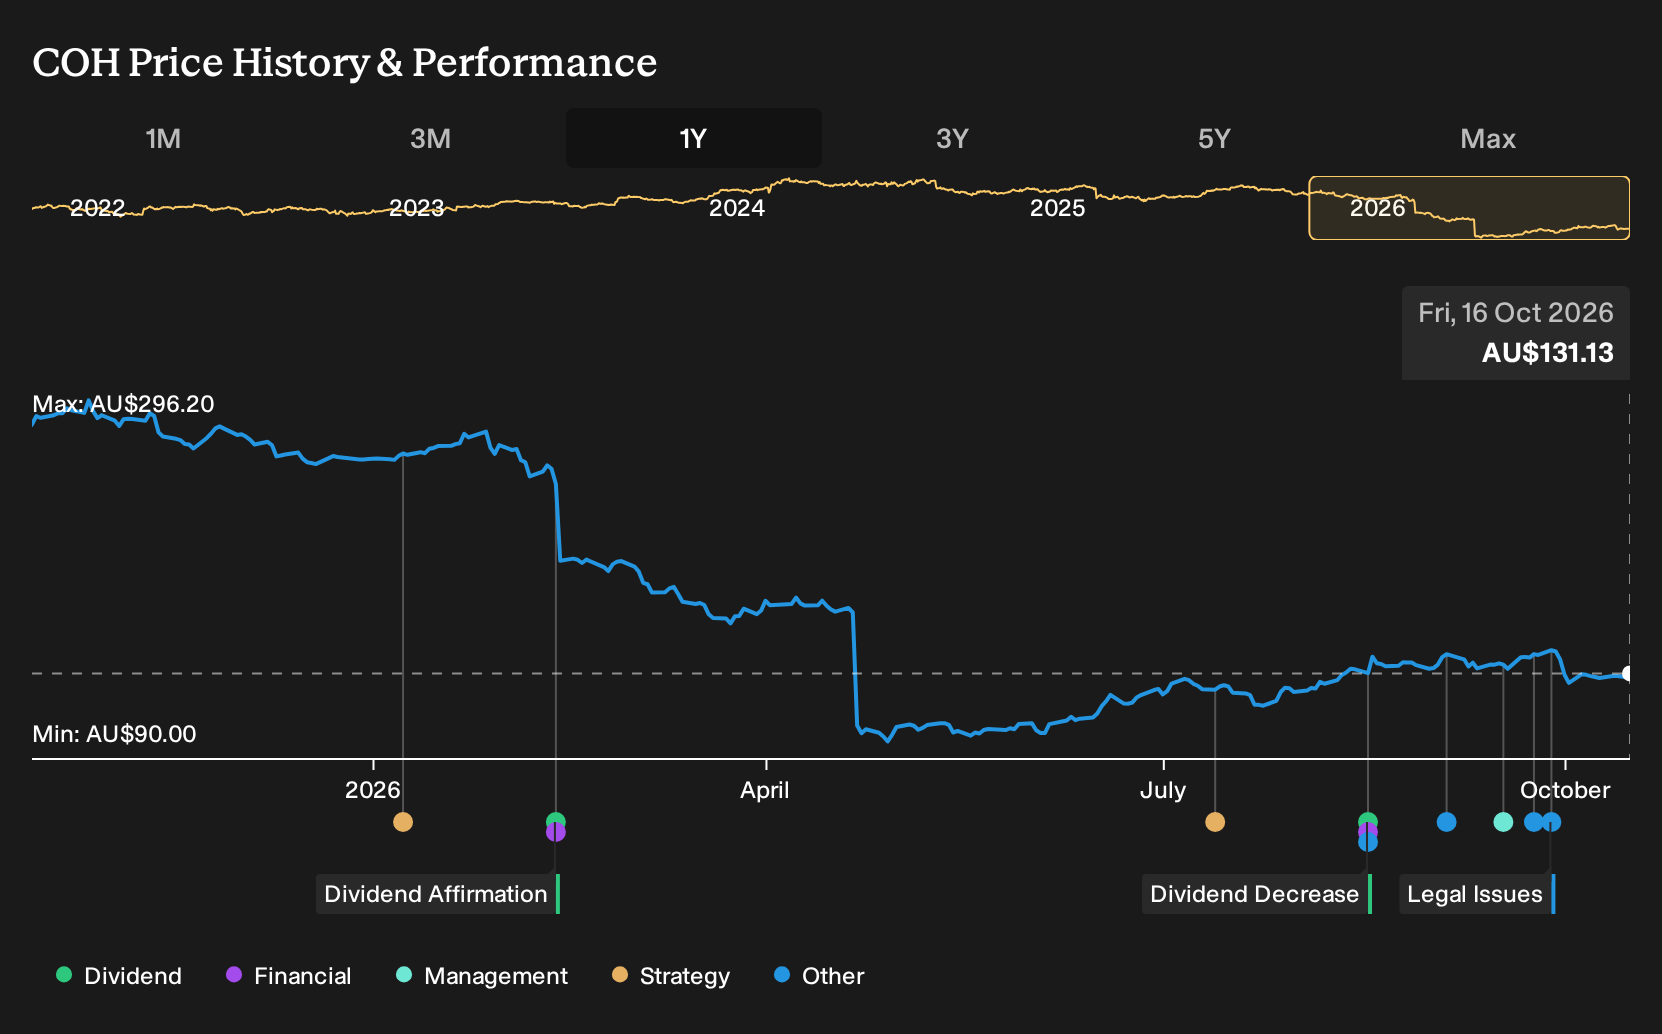Click the highlighted 2026 range selector window
1662x1034 pixels.
click(x=1469, y=208)
